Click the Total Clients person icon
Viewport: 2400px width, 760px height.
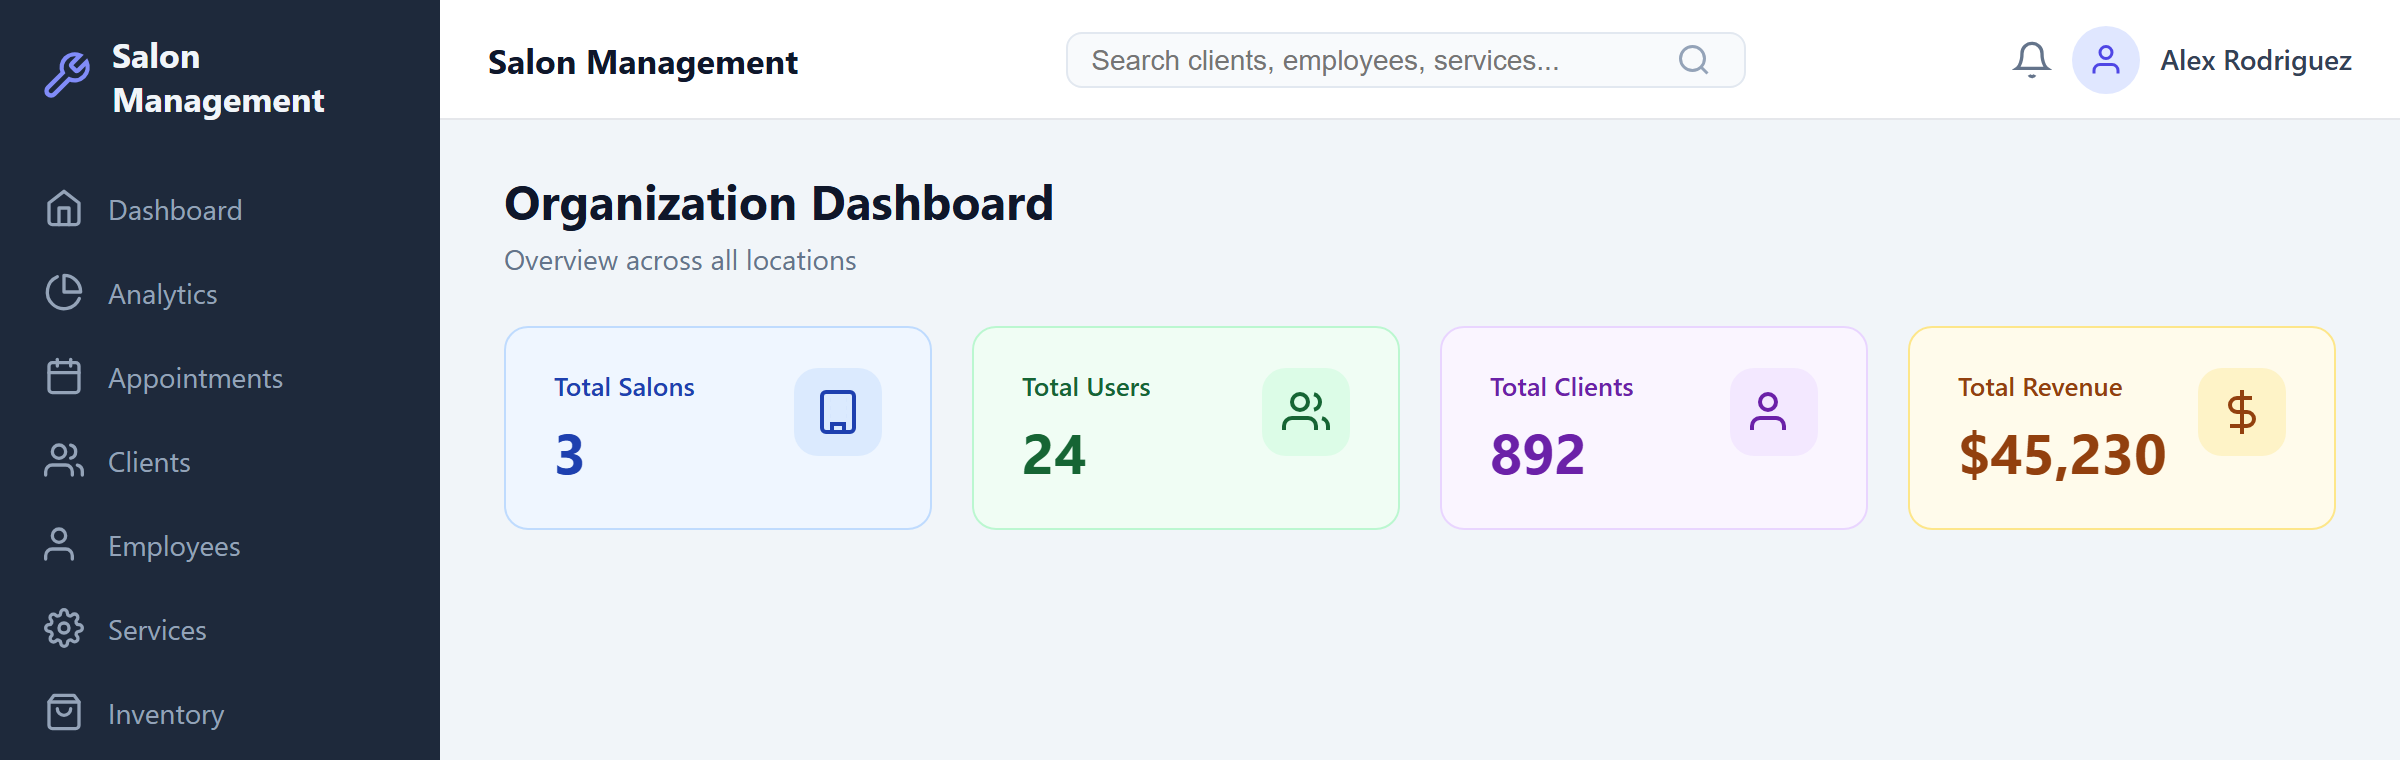click(1768, 412)
